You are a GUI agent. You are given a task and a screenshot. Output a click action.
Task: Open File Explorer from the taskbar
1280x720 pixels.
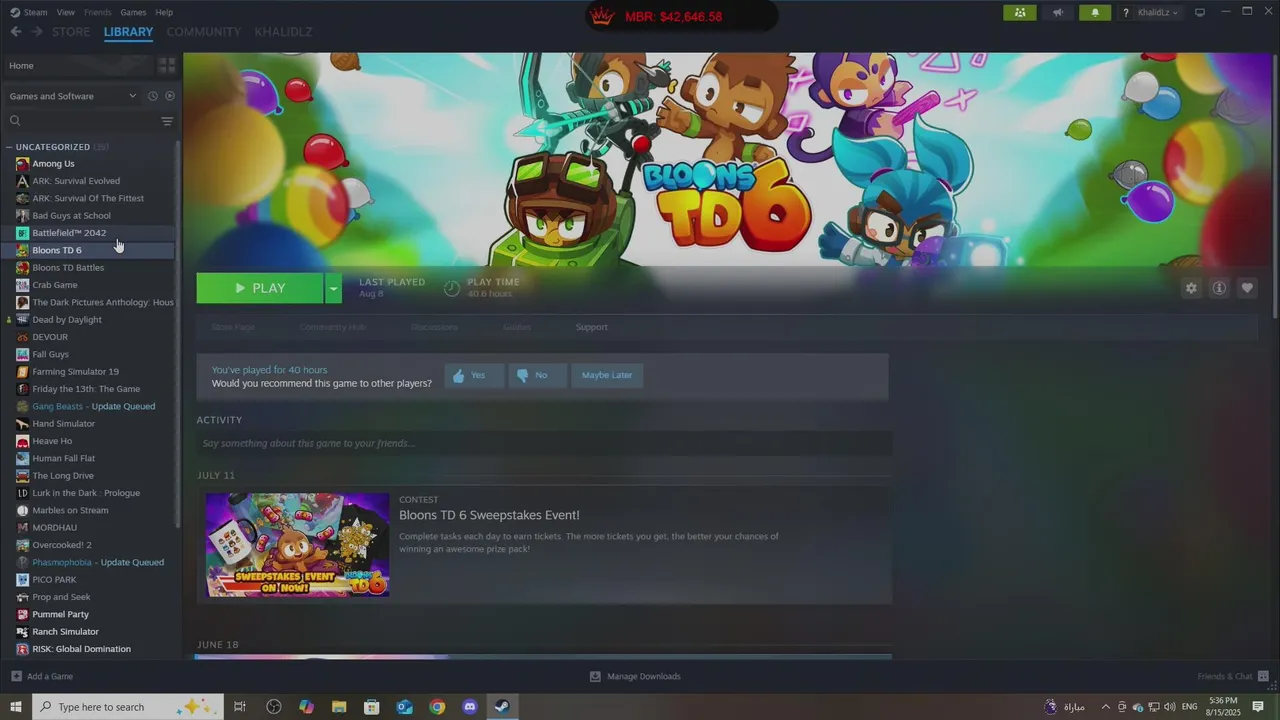coord(338,707)
